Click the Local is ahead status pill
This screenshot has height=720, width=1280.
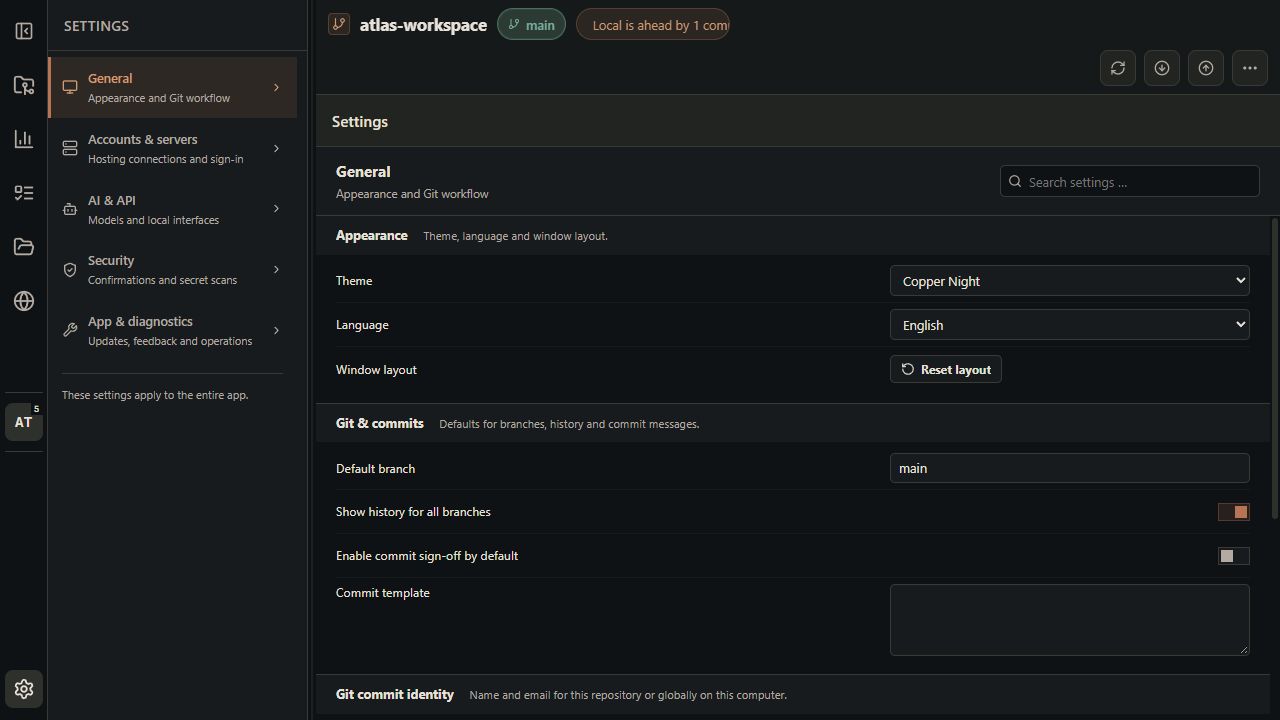(x=653, y=25)
